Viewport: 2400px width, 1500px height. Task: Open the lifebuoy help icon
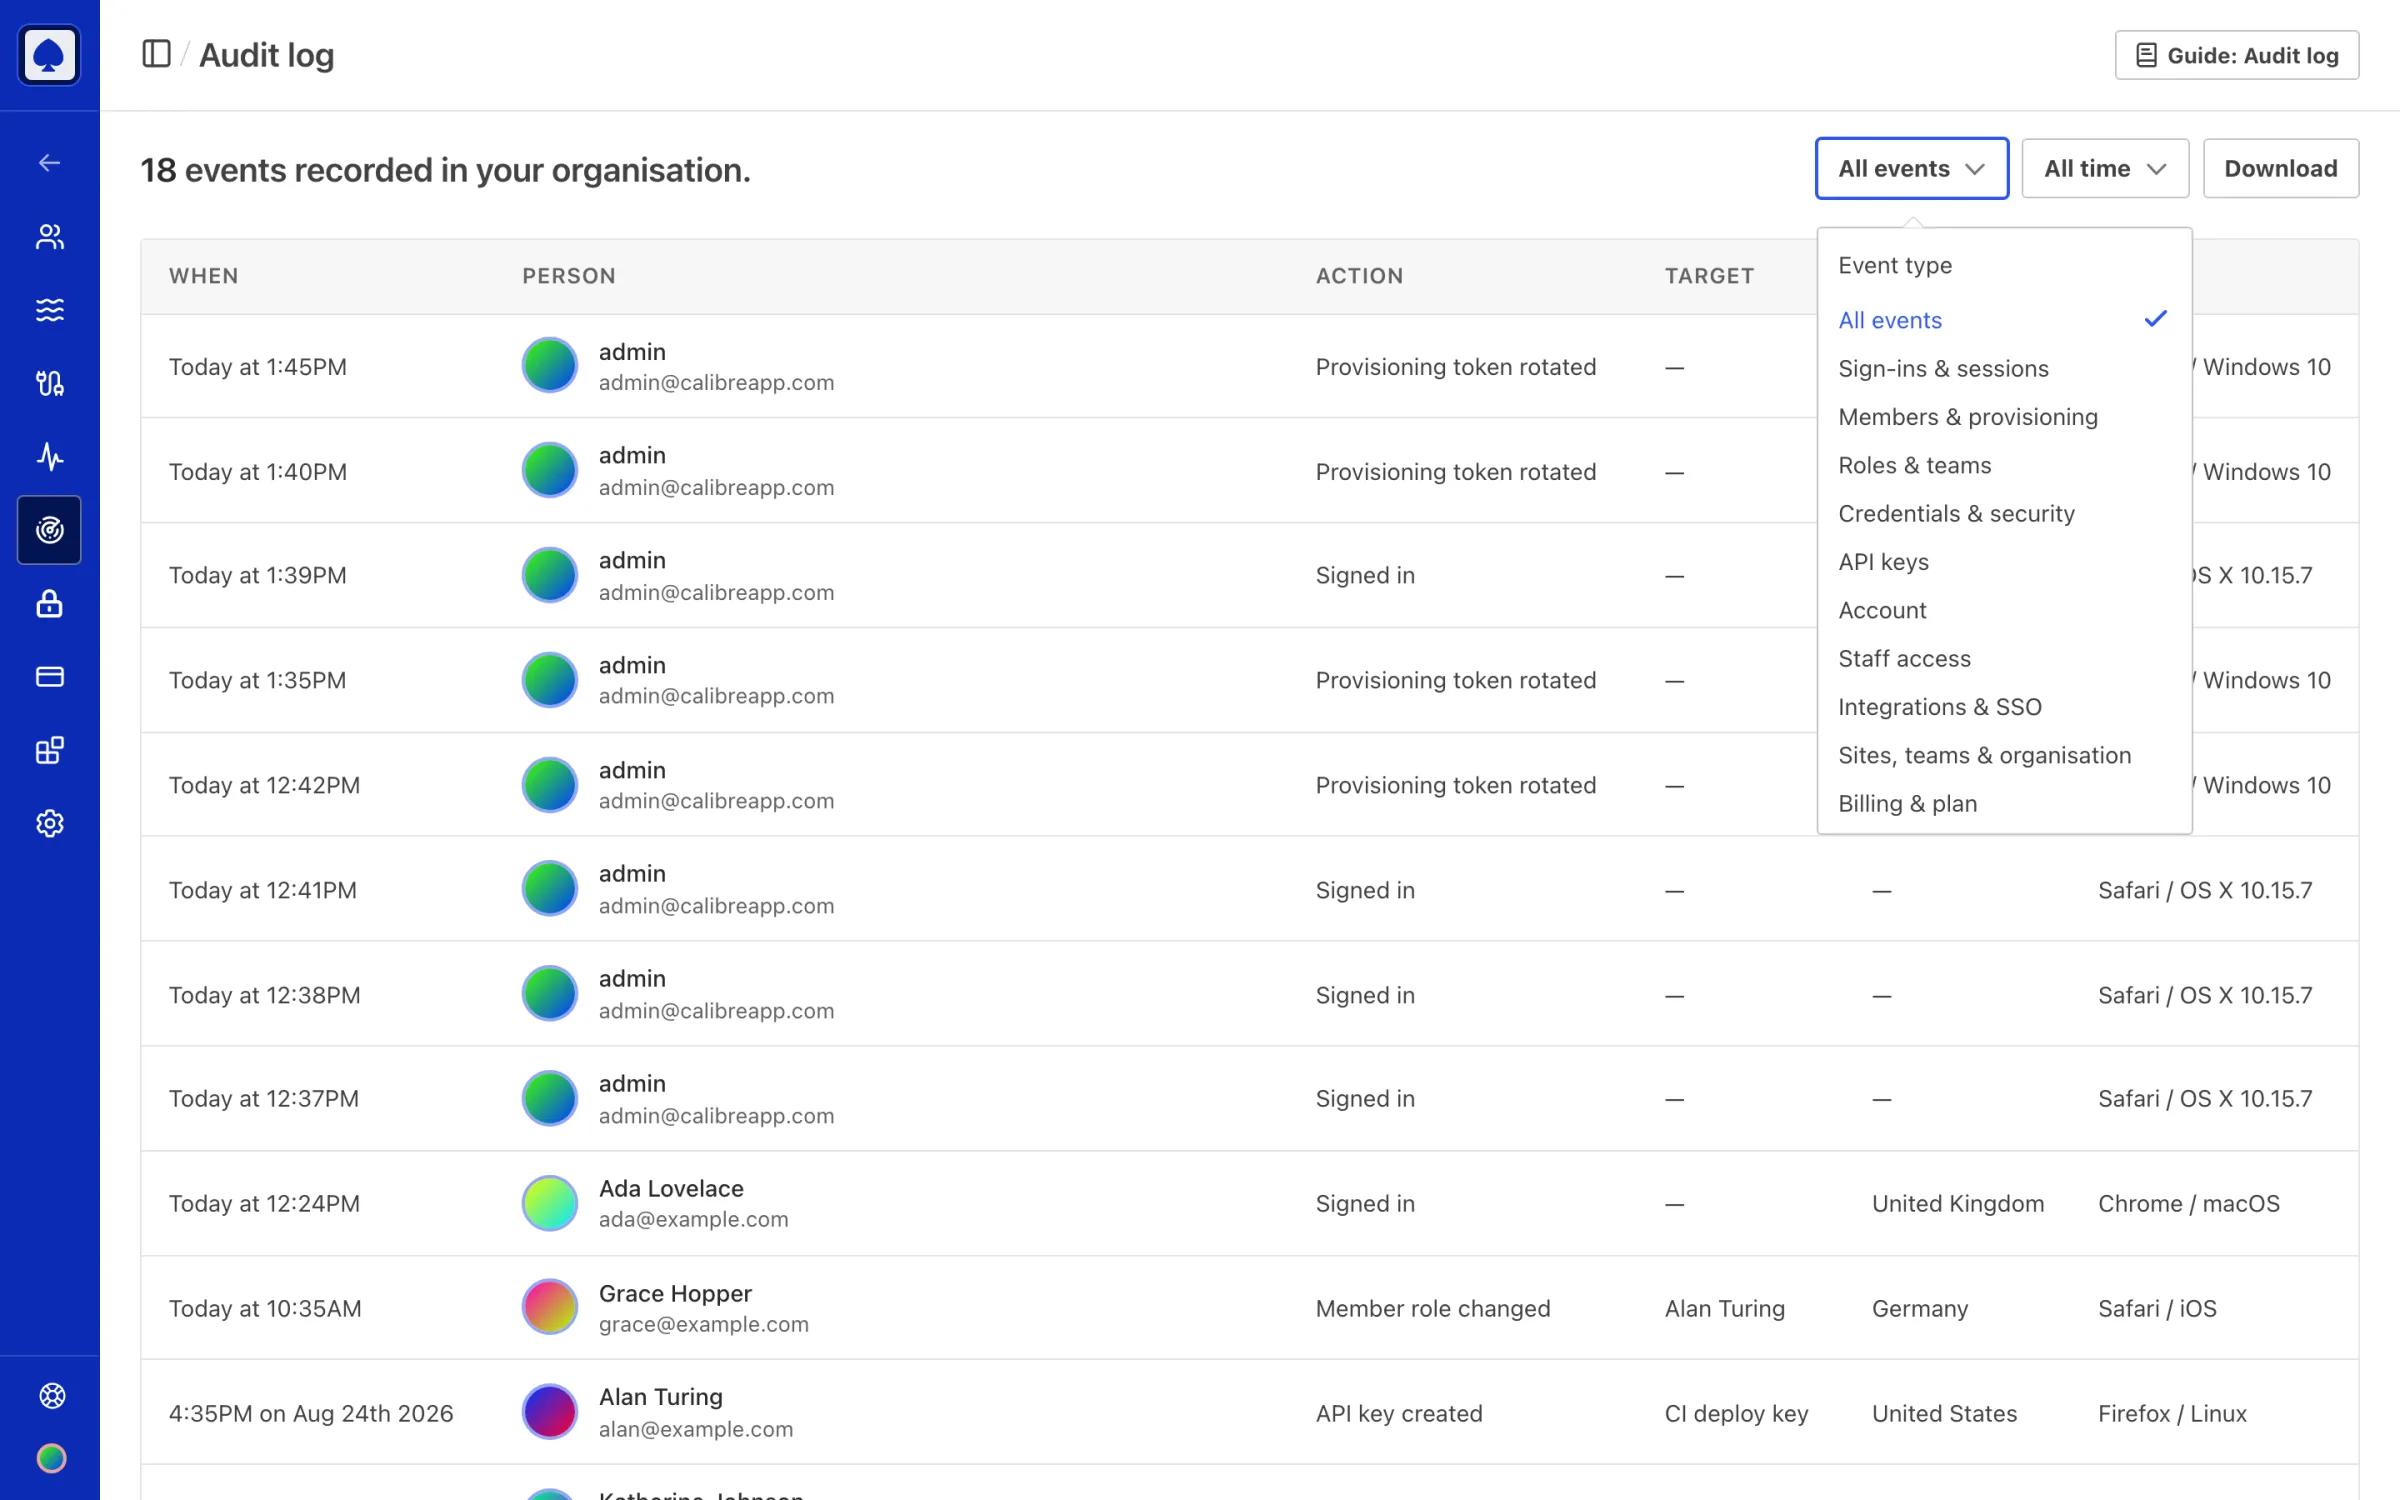[52, 1395]
